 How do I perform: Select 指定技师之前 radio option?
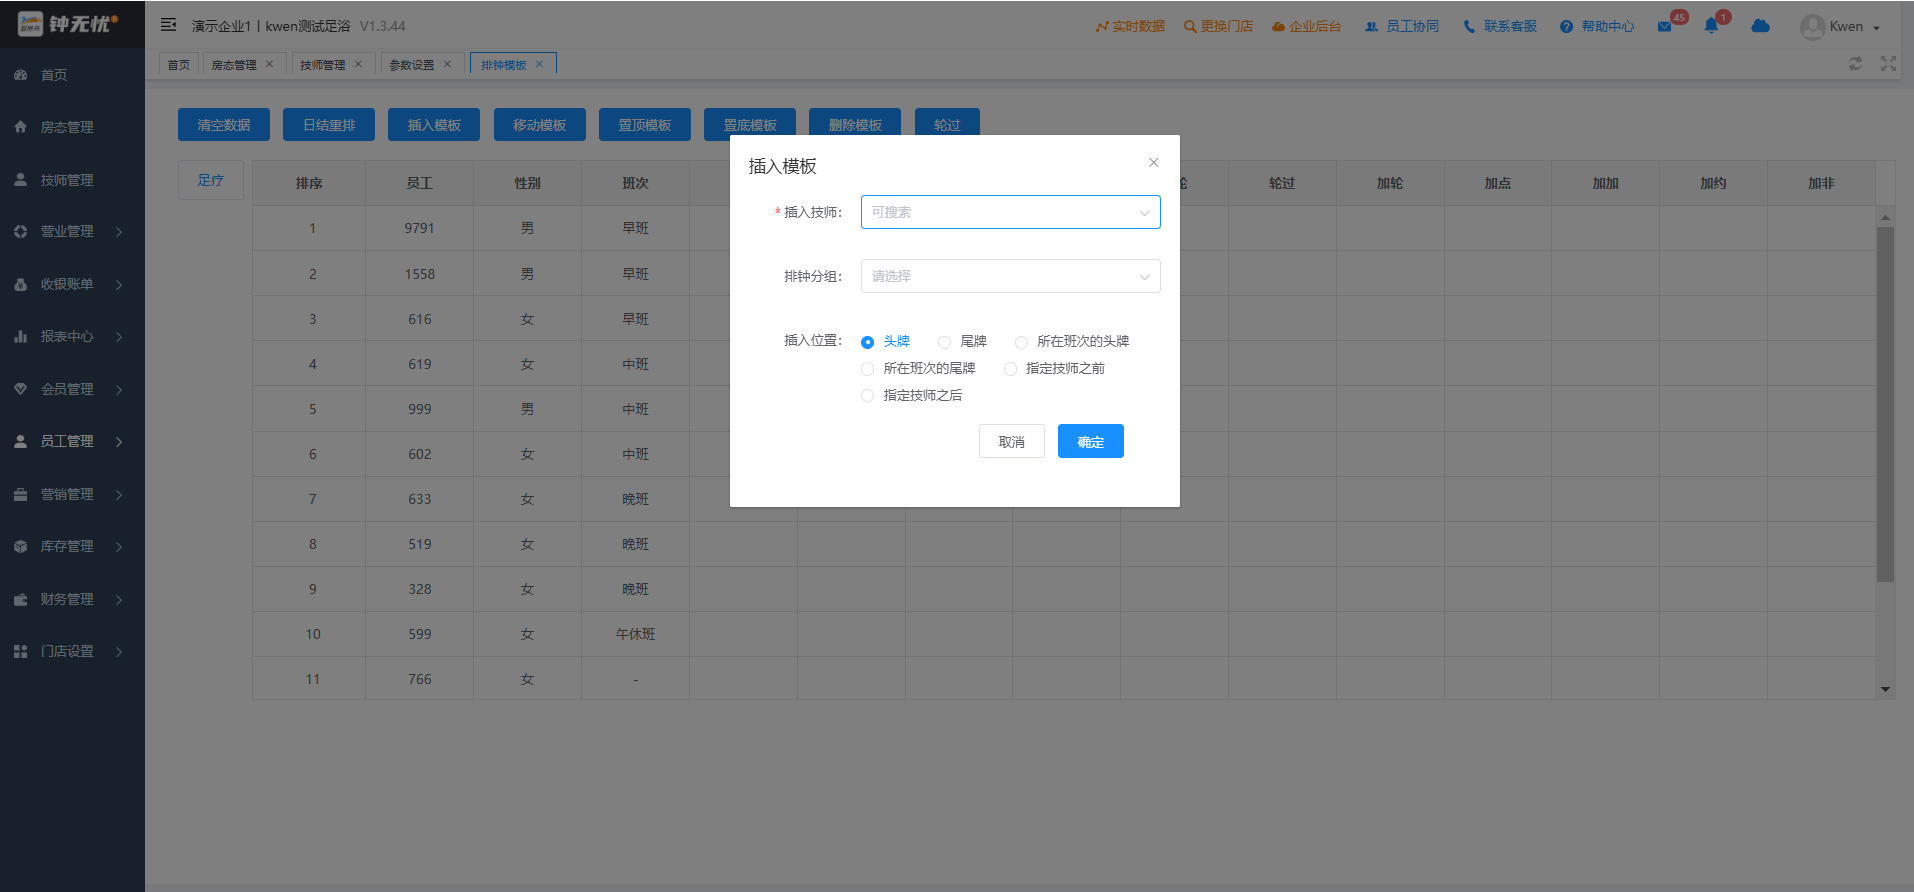pyautogui.click(x=1010, y=369)
